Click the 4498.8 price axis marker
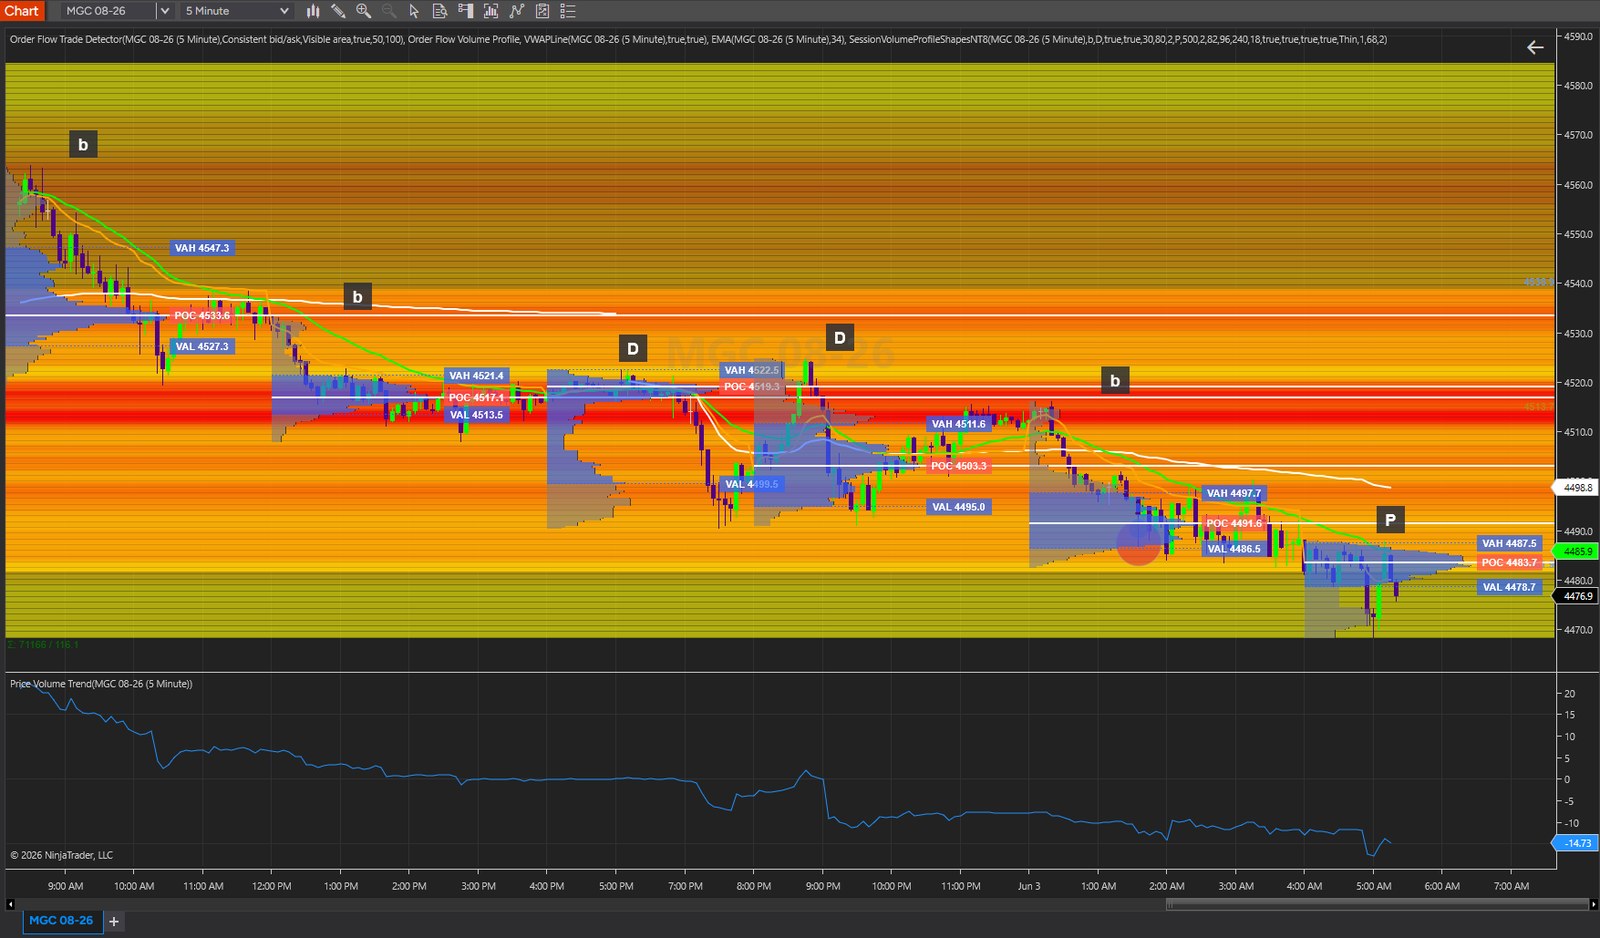1600x938 pixels. pyautogui.click(x=1576, y=488)
